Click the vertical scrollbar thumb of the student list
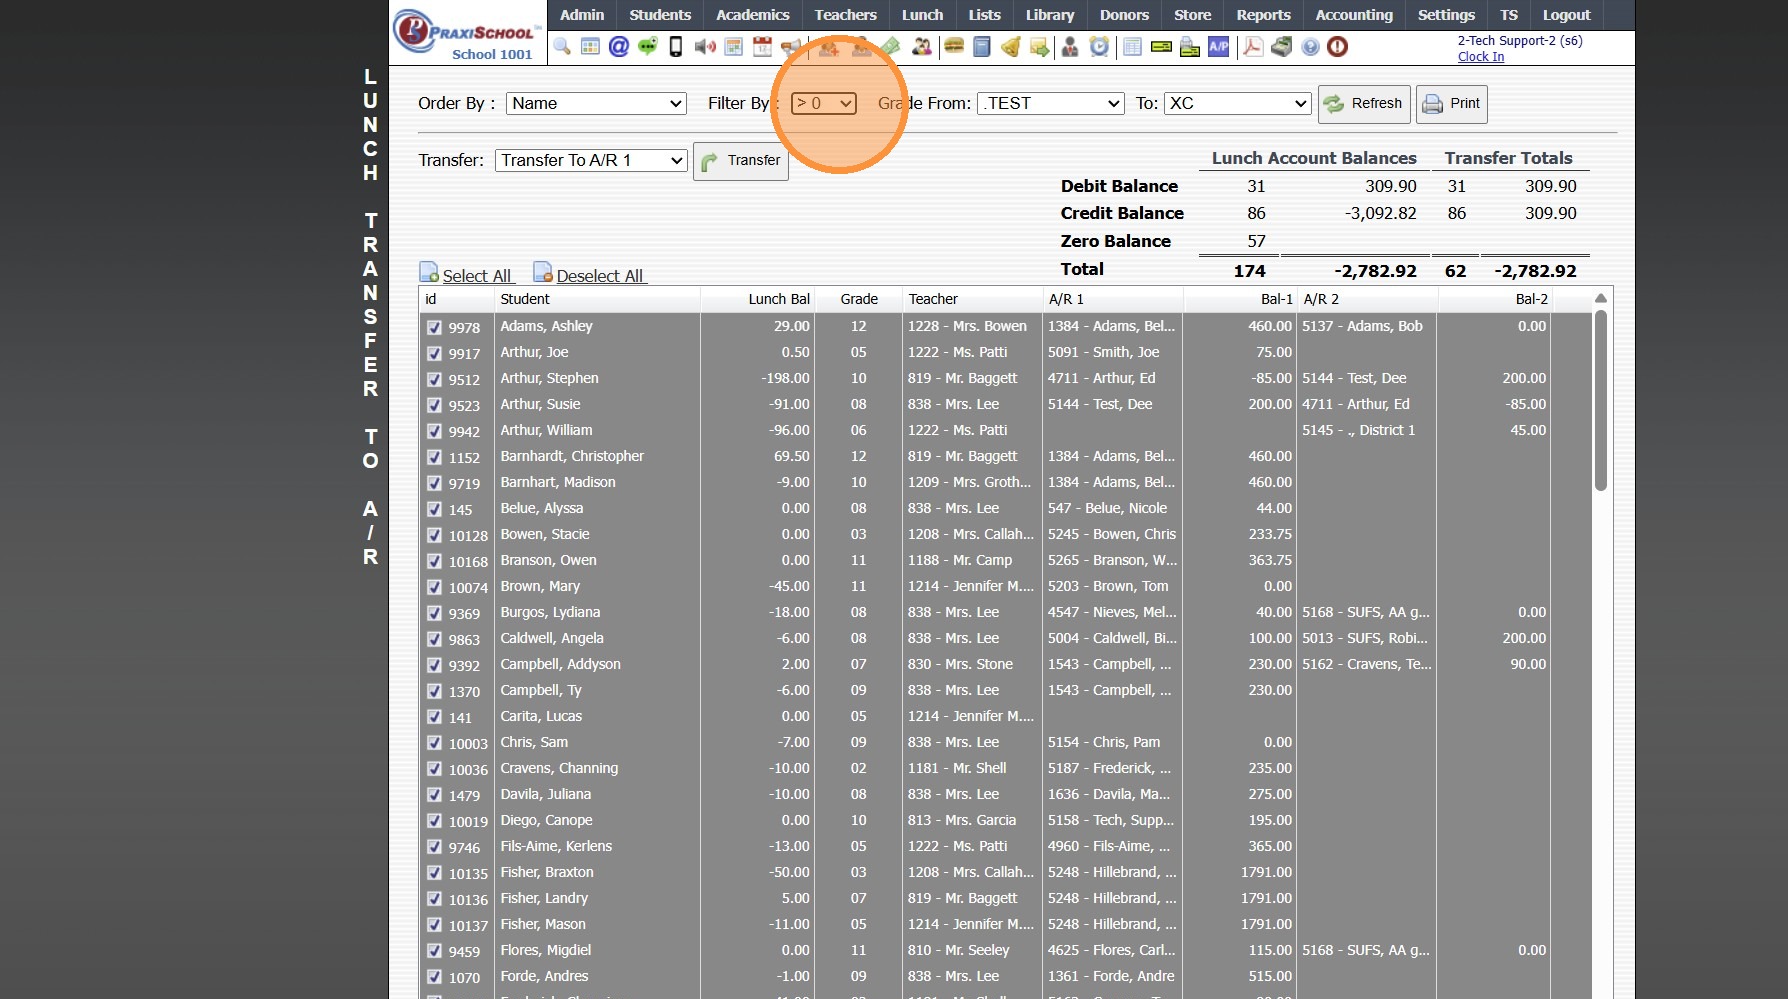Viewport: 1788px width, 999px height. 1600,400
